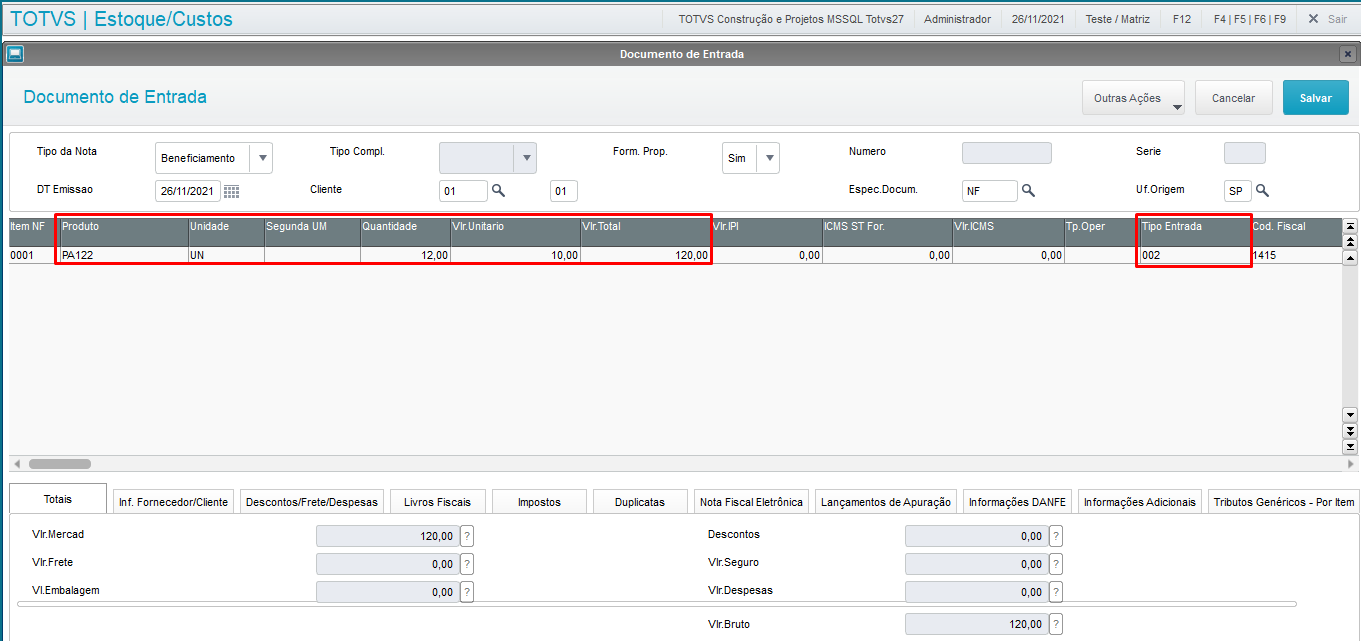This screenshot has width=1361, height=641.
Task: Click the F12 shortcut in the top bar
Action: (x=1181, y=19)
